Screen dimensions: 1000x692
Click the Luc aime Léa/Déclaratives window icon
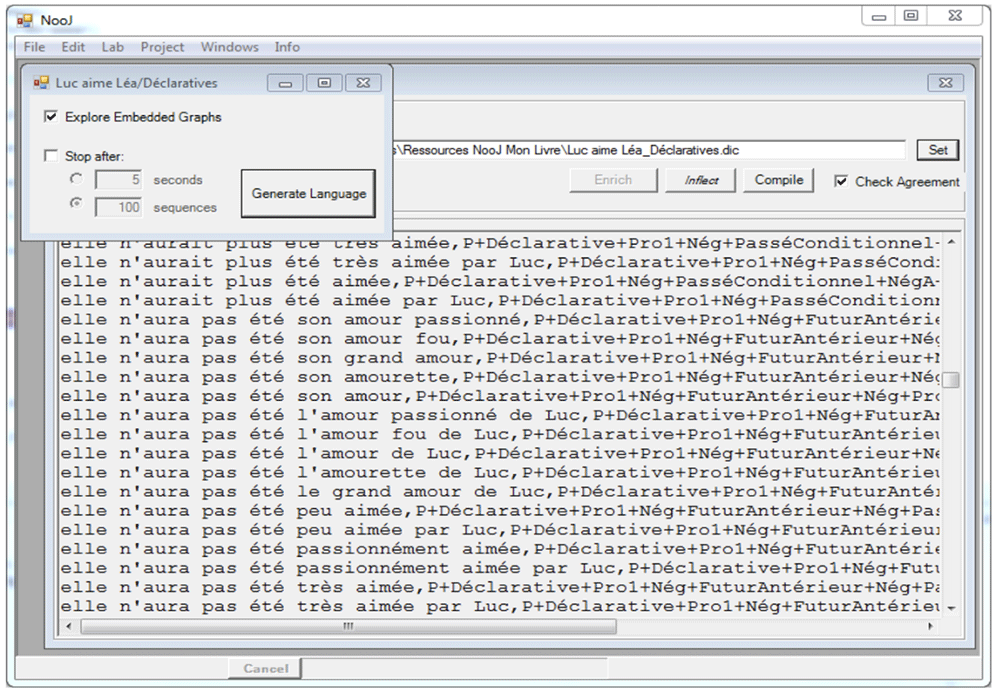41,83
